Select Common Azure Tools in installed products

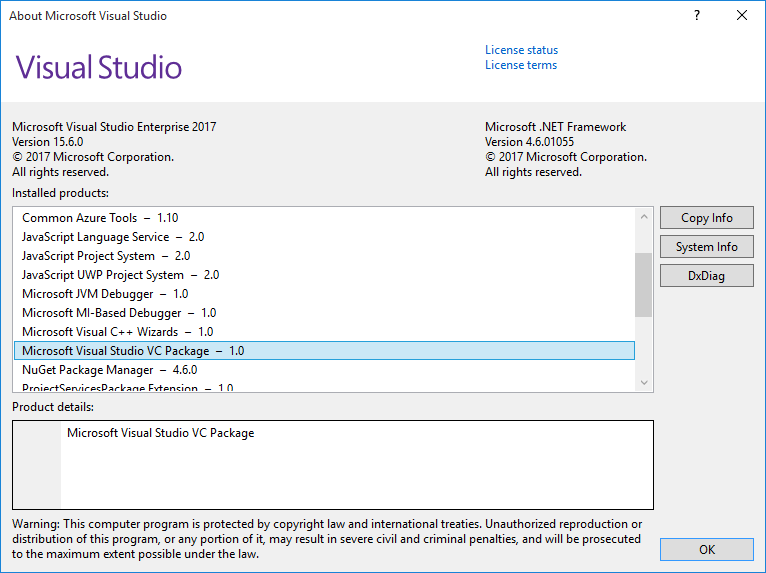[324, 218]
